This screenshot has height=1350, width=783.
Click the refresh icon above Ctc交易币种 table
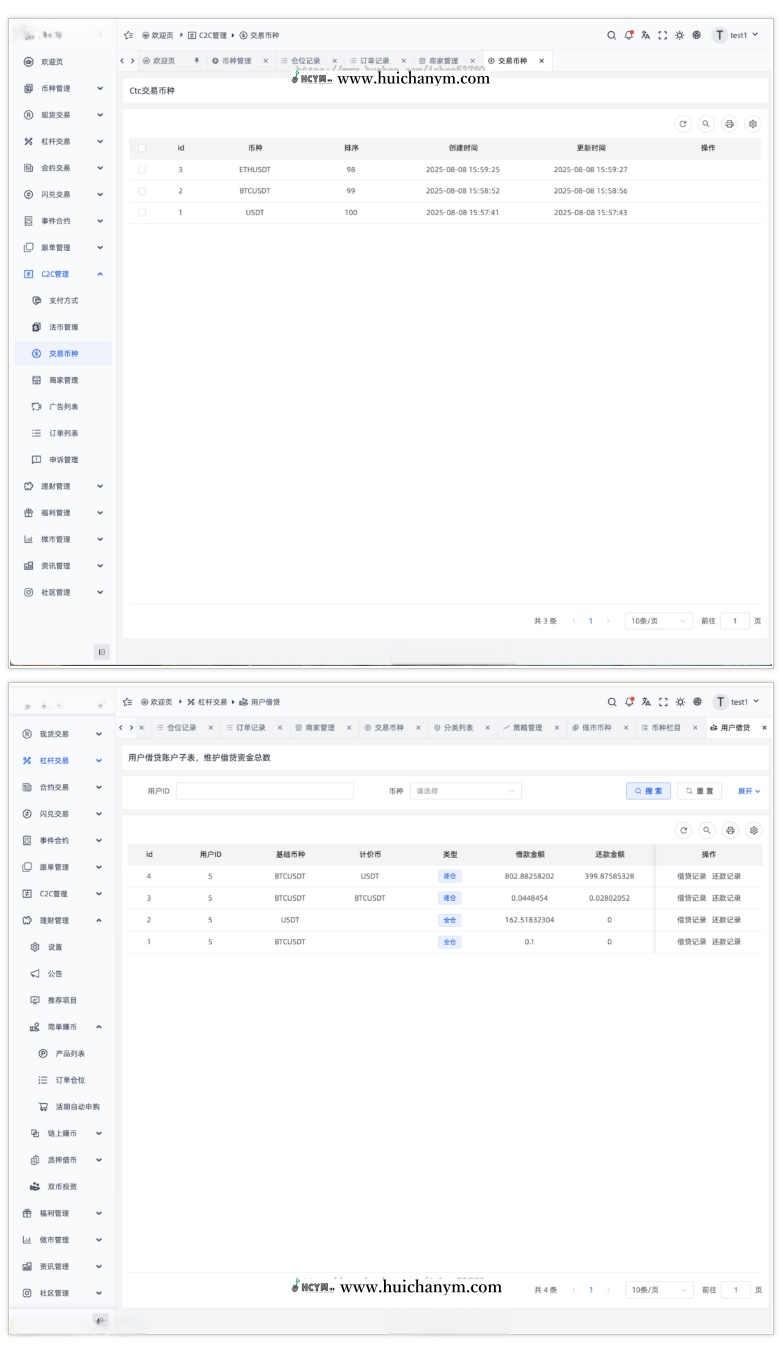(x=683, y=124)
